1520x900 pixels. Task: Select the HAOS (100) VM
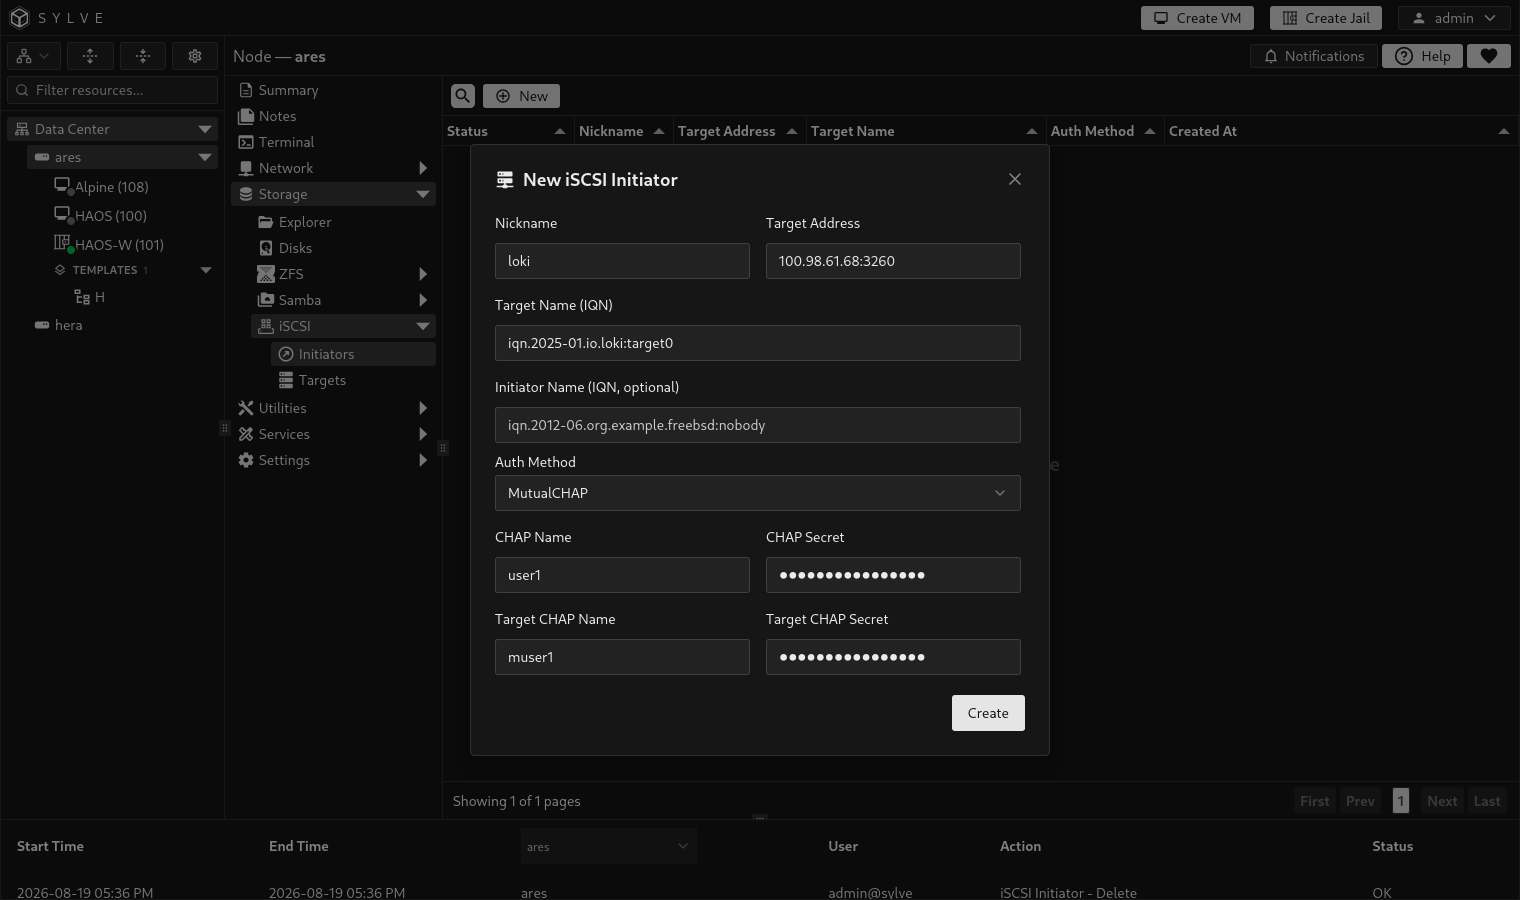pos(110,216)
